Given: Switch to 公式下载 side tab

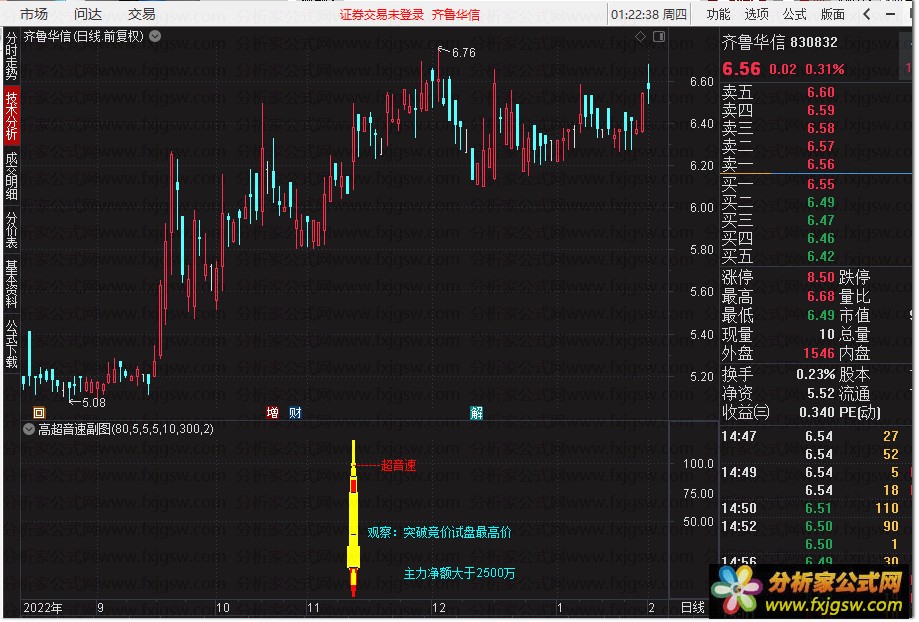Looking at the screenshot, I should click(11, 344).
